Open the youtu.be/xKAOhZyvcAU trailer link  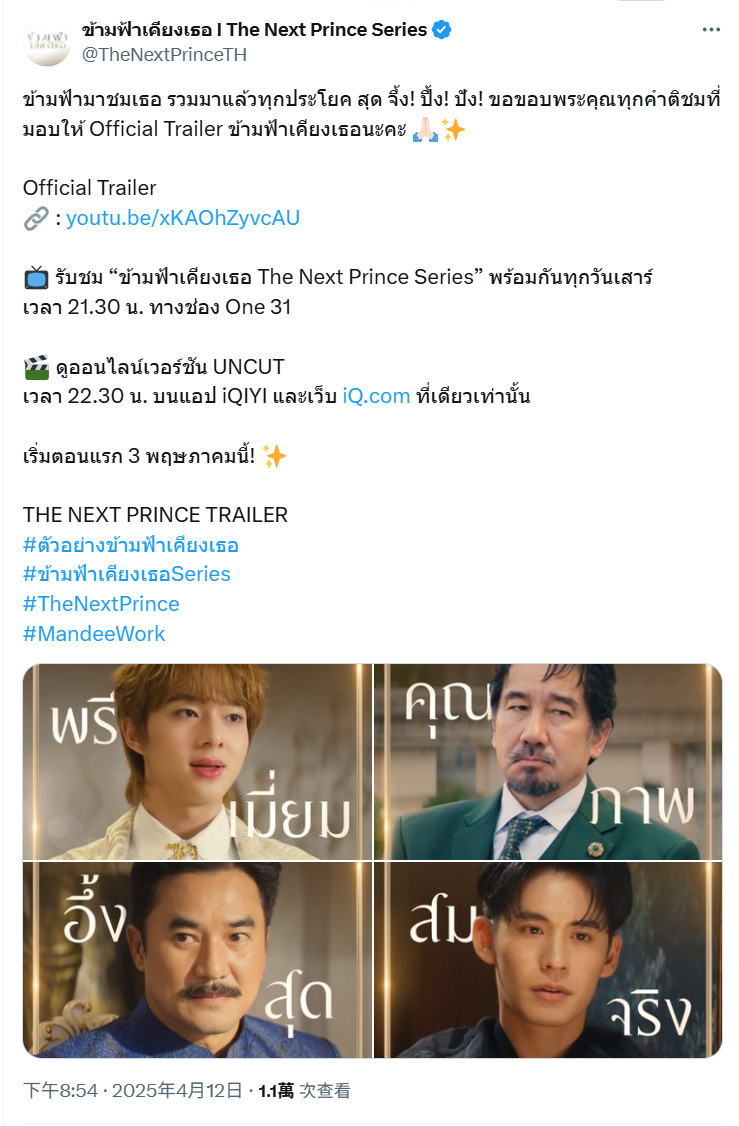click(x=182, y=218)
